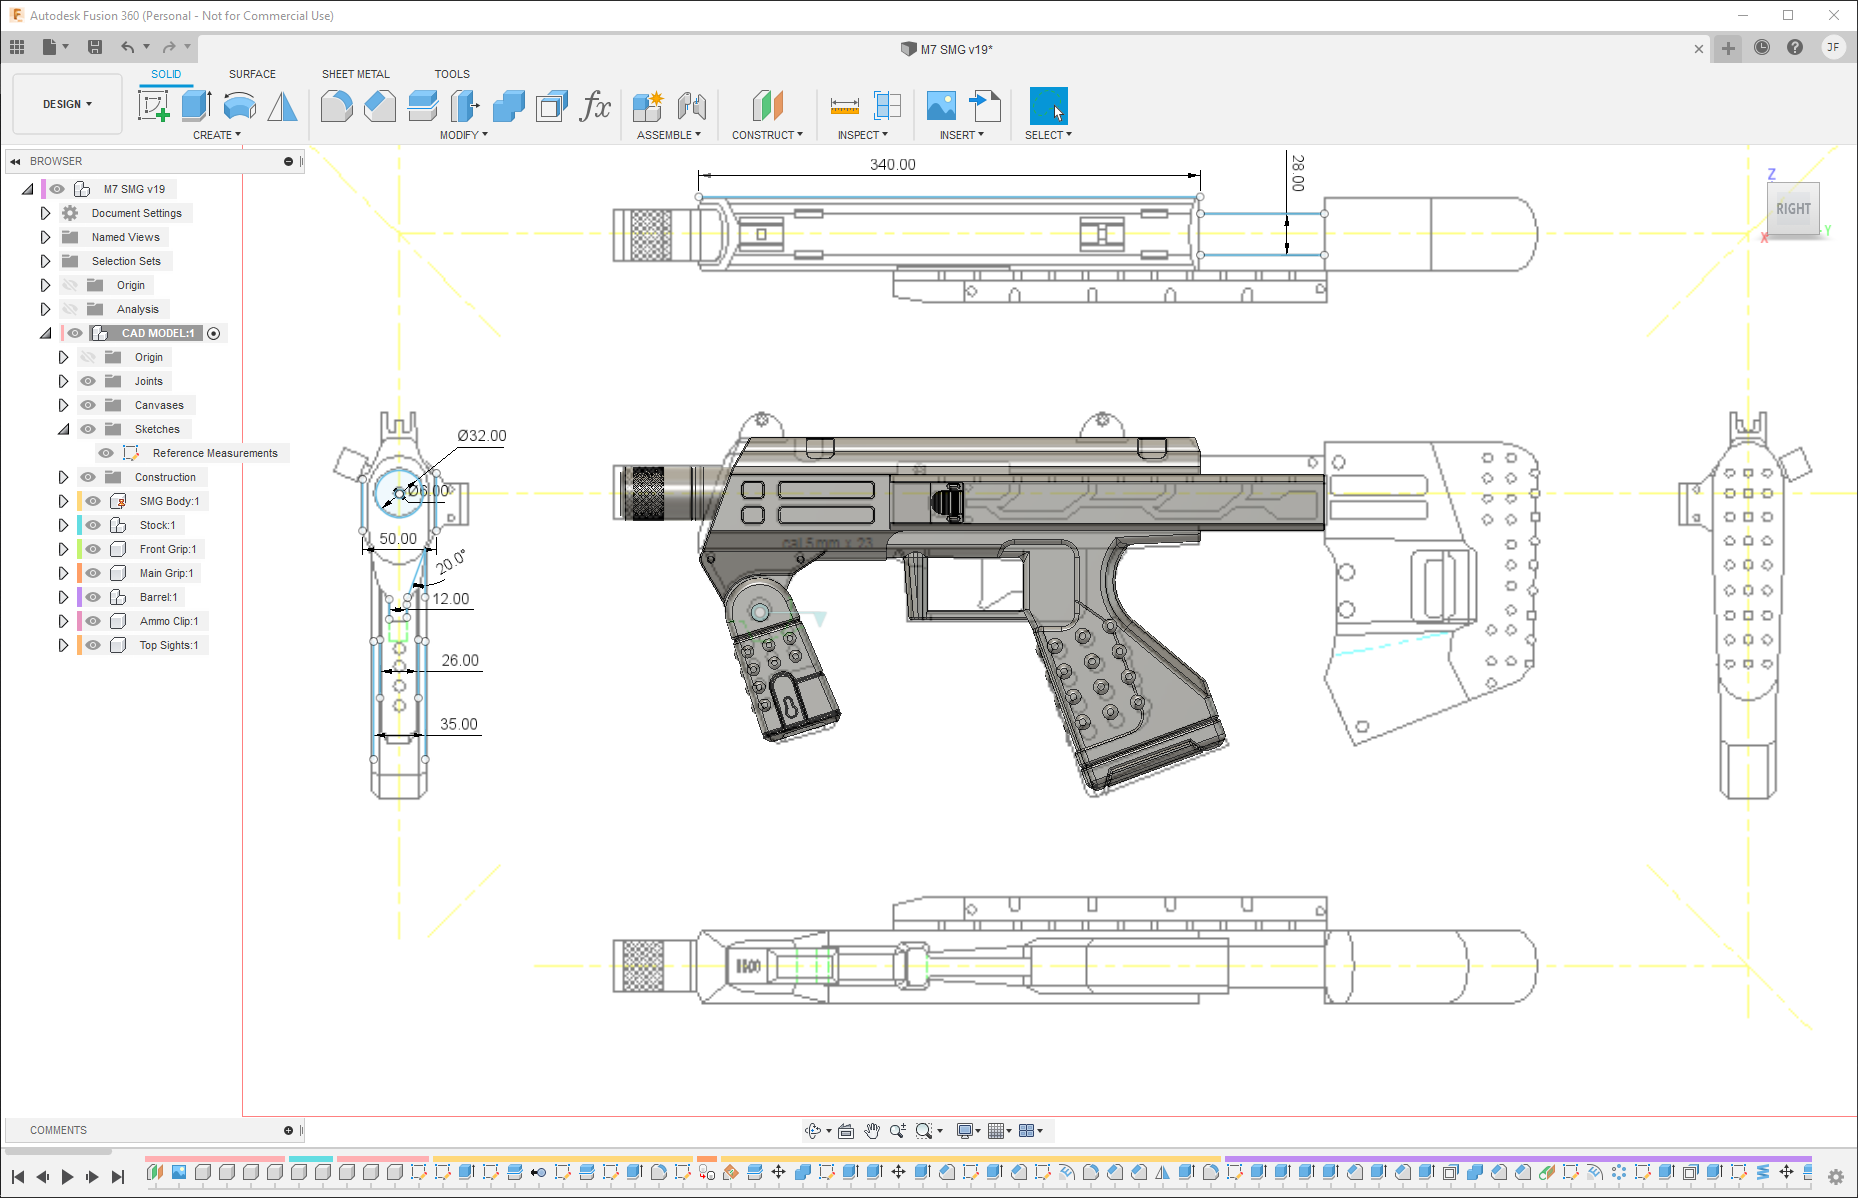Viewport: 1858px width, 1198px height.
Task: Click the Measure tool icon
Action: pos(844,106)
